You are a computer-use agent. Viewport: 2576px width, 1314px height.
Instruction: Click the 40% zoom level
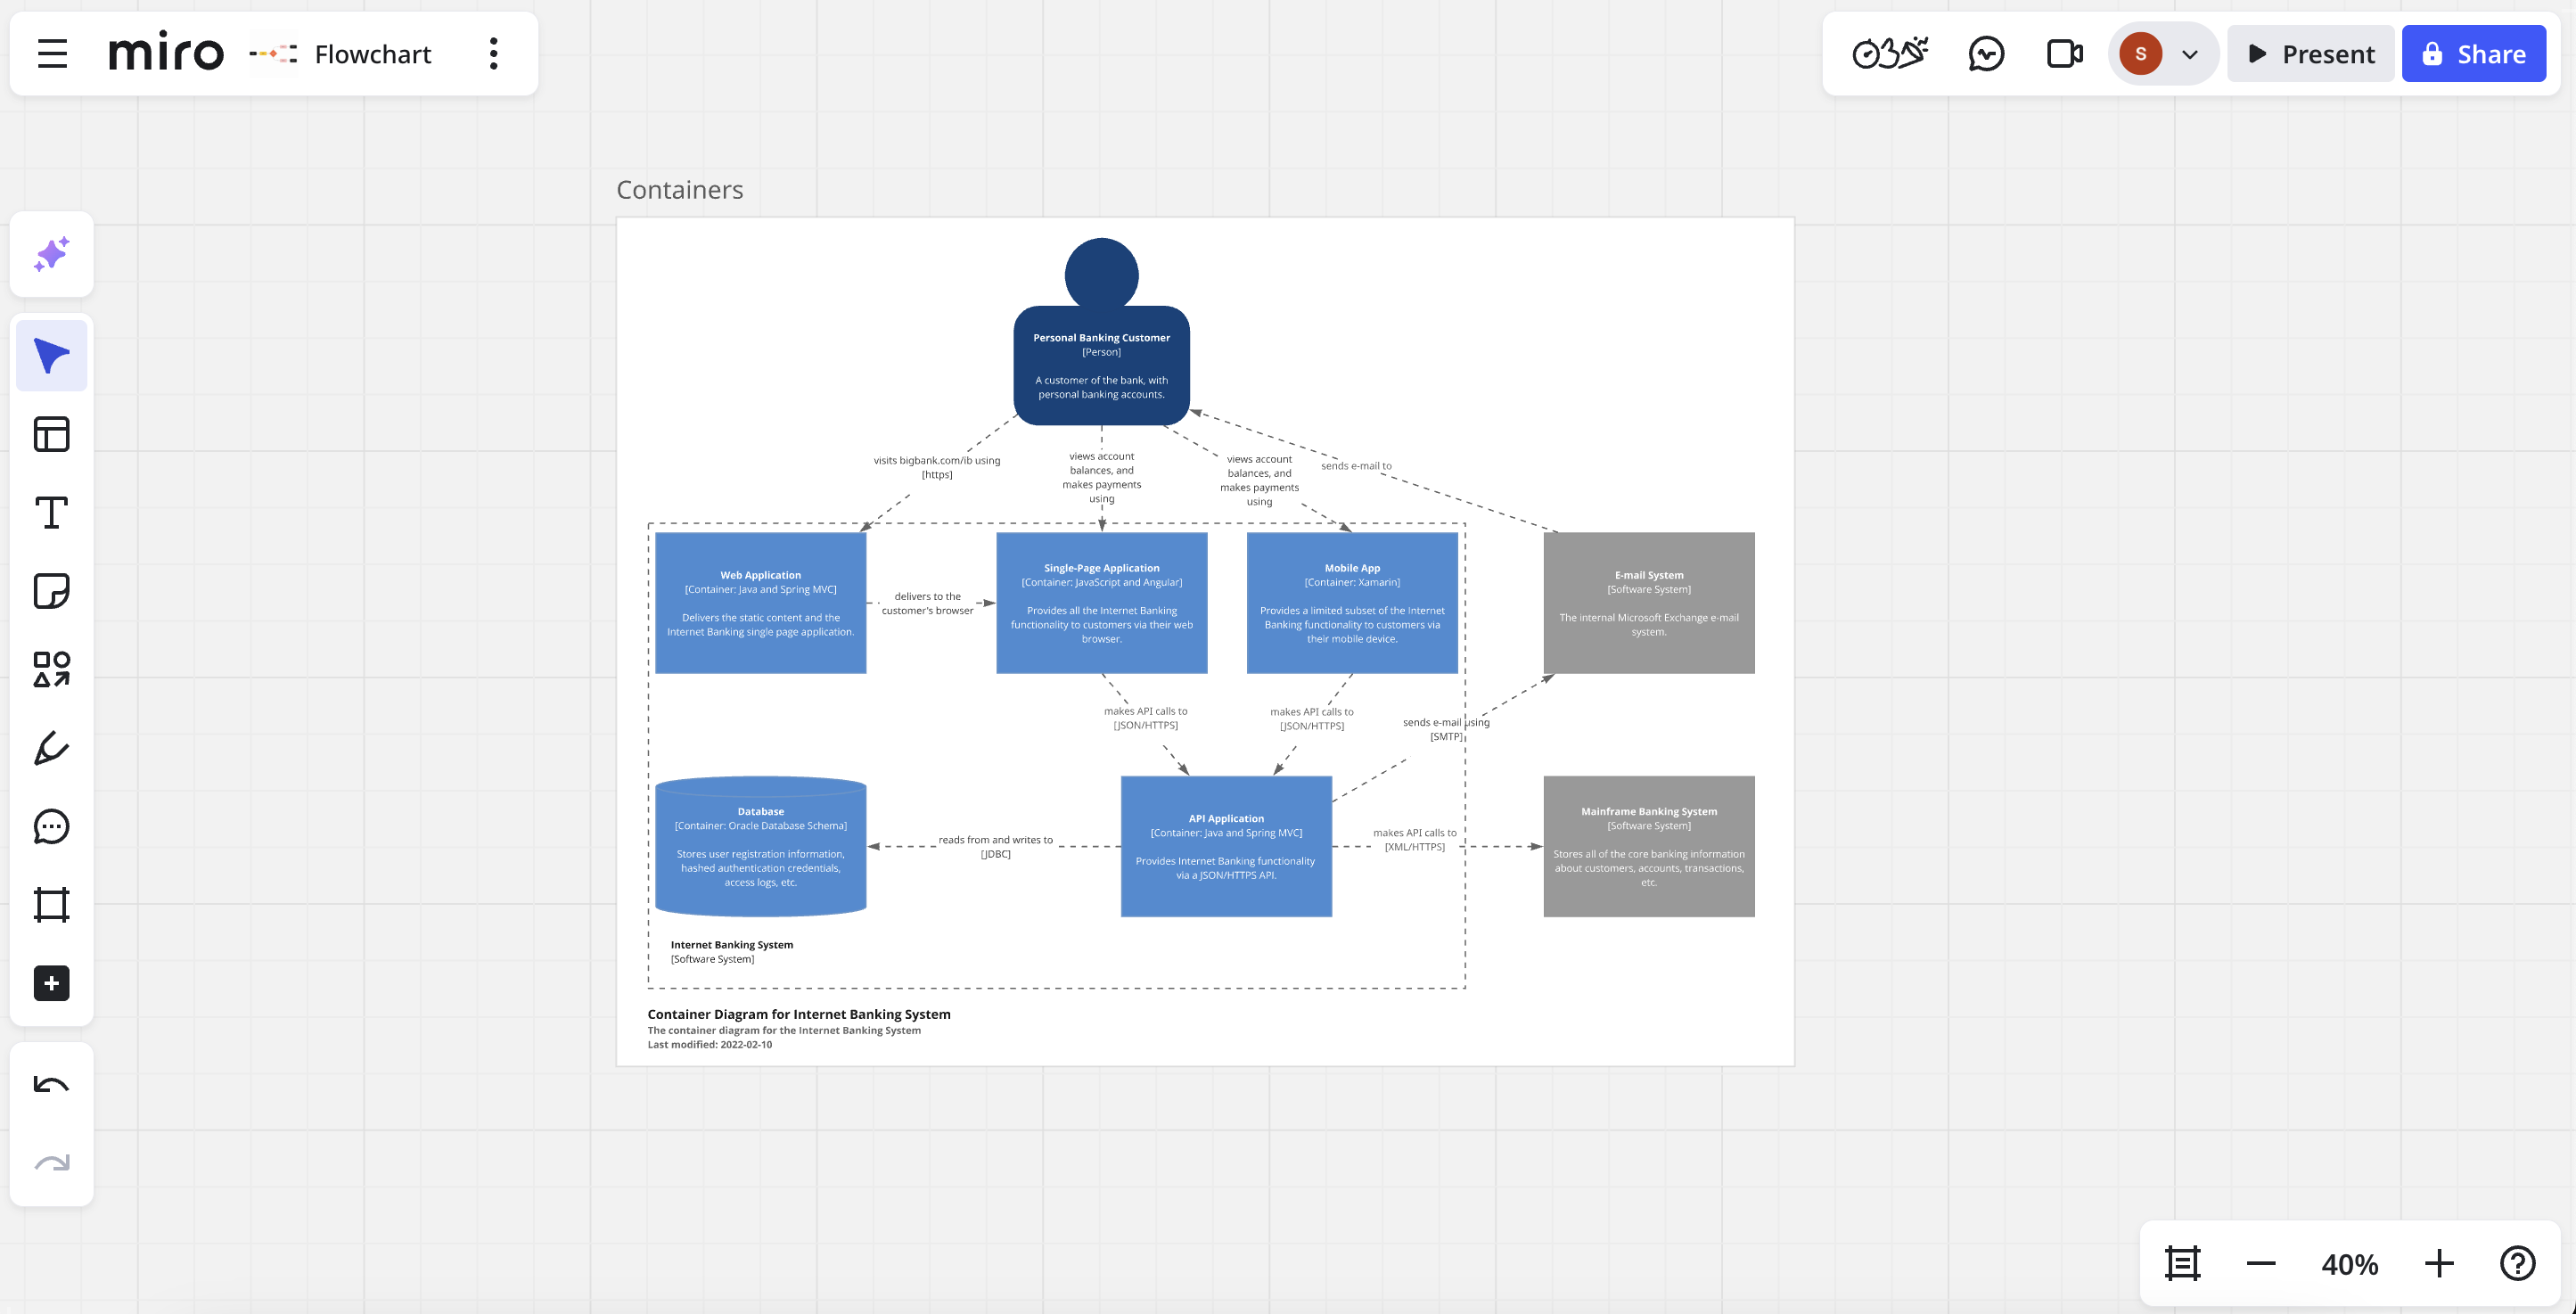pos(2350,1264)
